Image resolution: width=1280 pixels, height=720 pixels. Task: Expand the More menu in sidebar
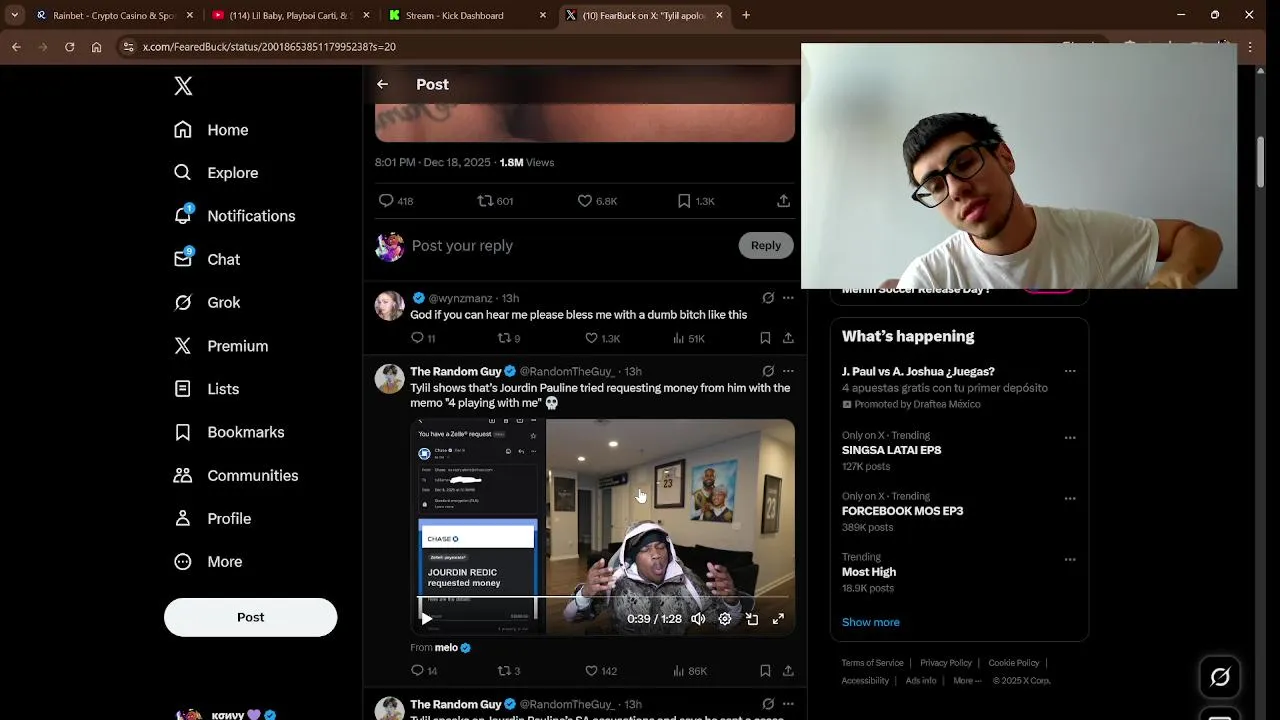coord(208,562)
